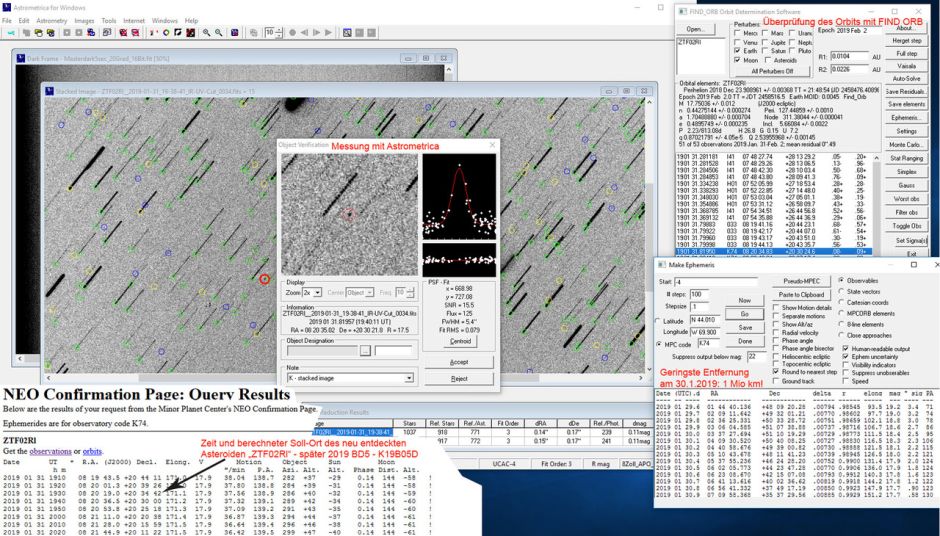Open the Astrometry menu
This screenshot has width=940, height=536.
[51, 20]
